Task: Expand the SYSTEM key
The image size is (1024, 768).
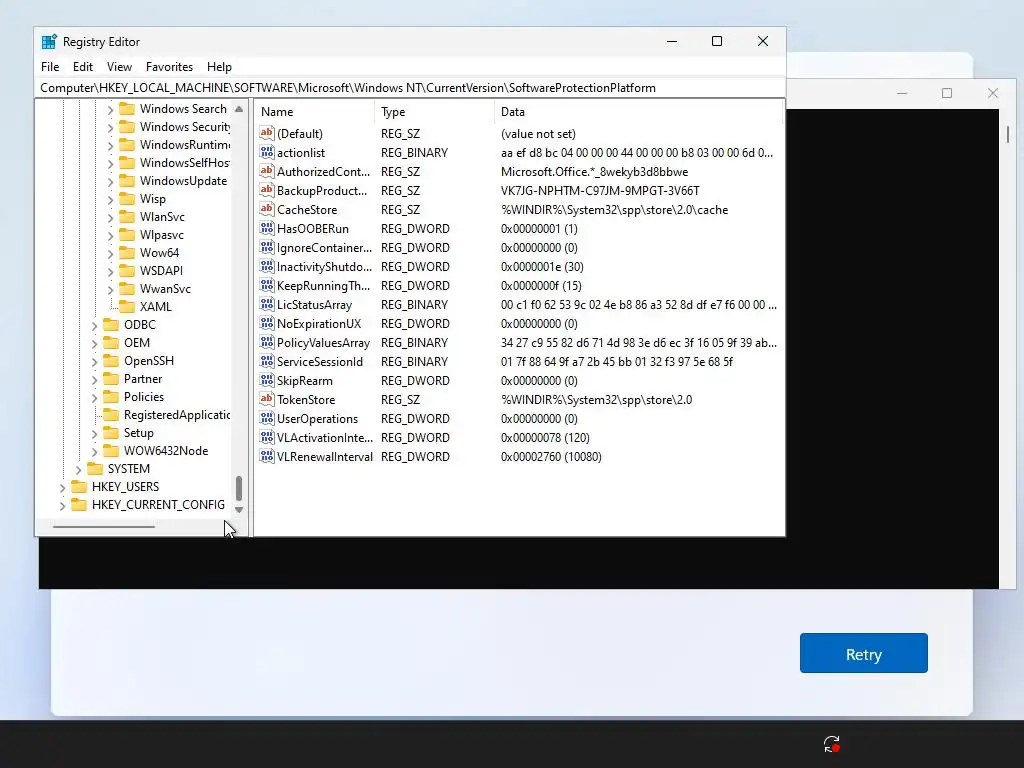Action: [78, 469]
